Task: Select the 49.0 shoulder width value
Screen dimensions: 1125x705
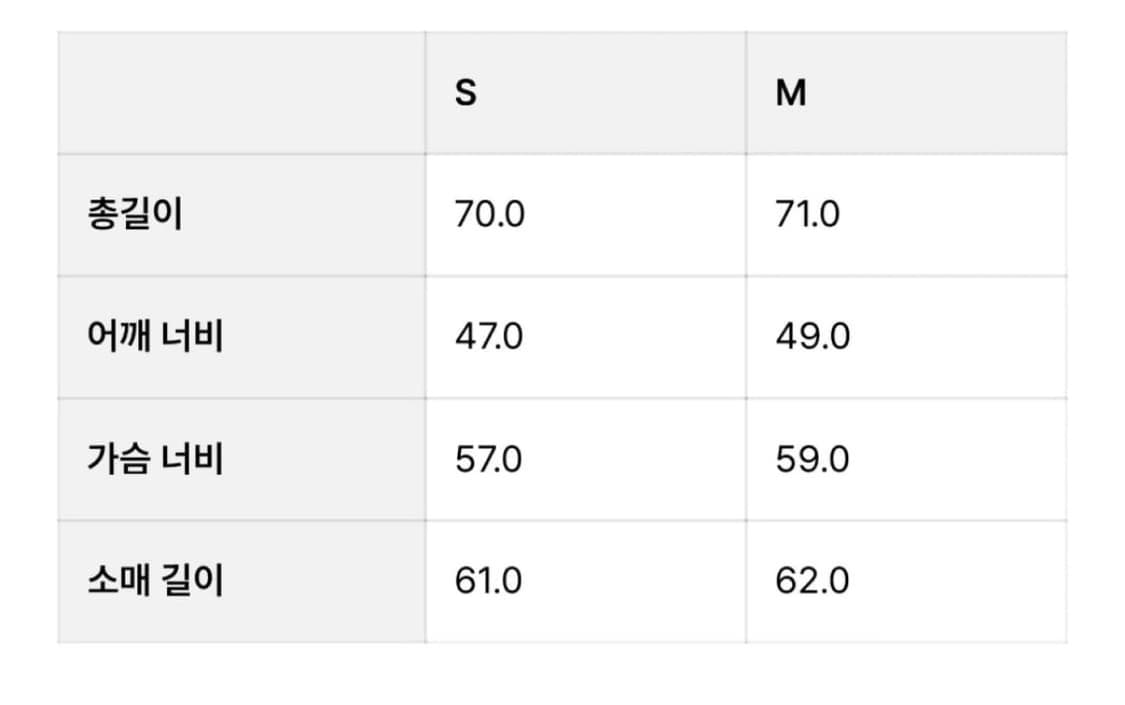Action: tap(812, 337)
